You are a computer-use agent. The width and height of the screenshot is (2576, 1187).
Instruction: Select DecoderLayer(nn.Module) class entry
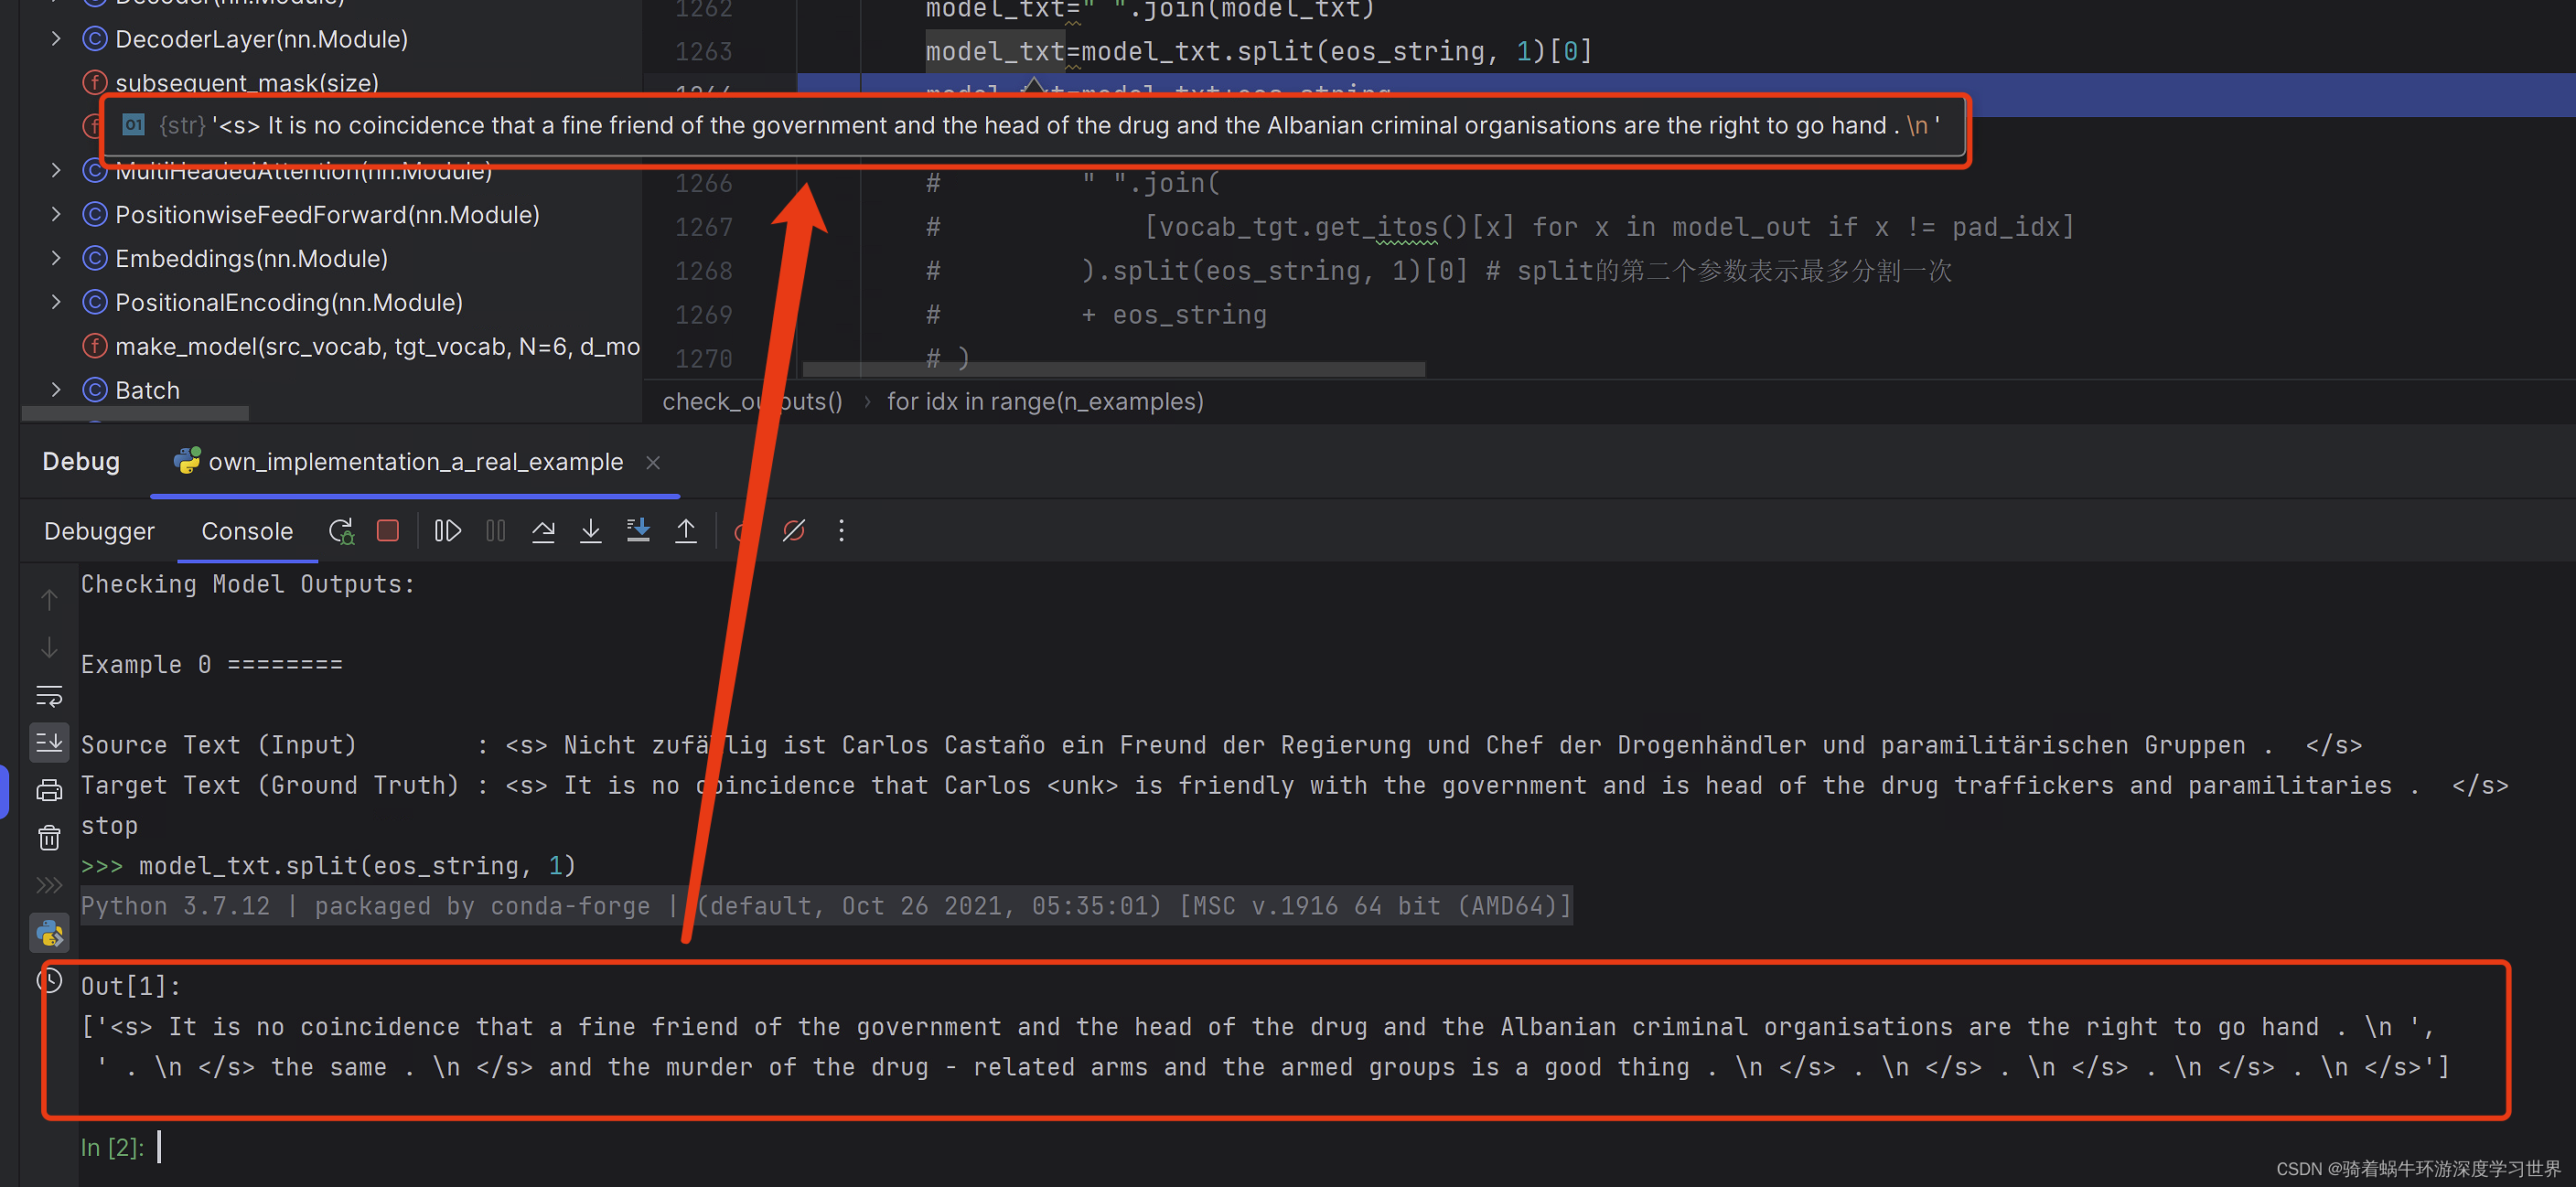coord(261,39)
